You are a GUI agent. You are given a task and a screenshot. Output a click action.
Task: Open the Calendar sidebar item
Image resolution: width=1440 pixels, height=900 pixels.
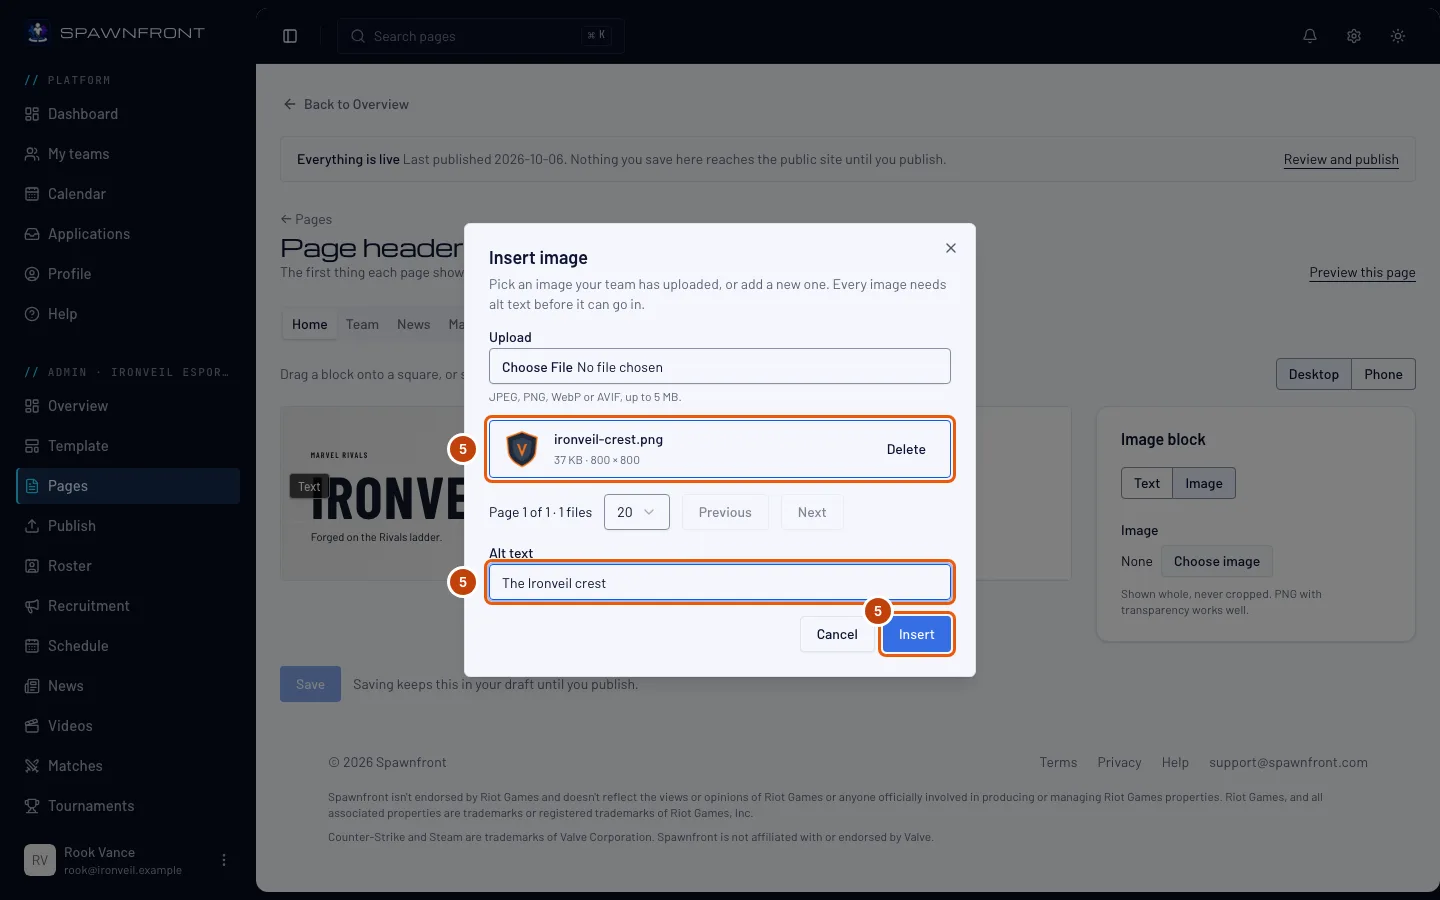pos(128,194)
